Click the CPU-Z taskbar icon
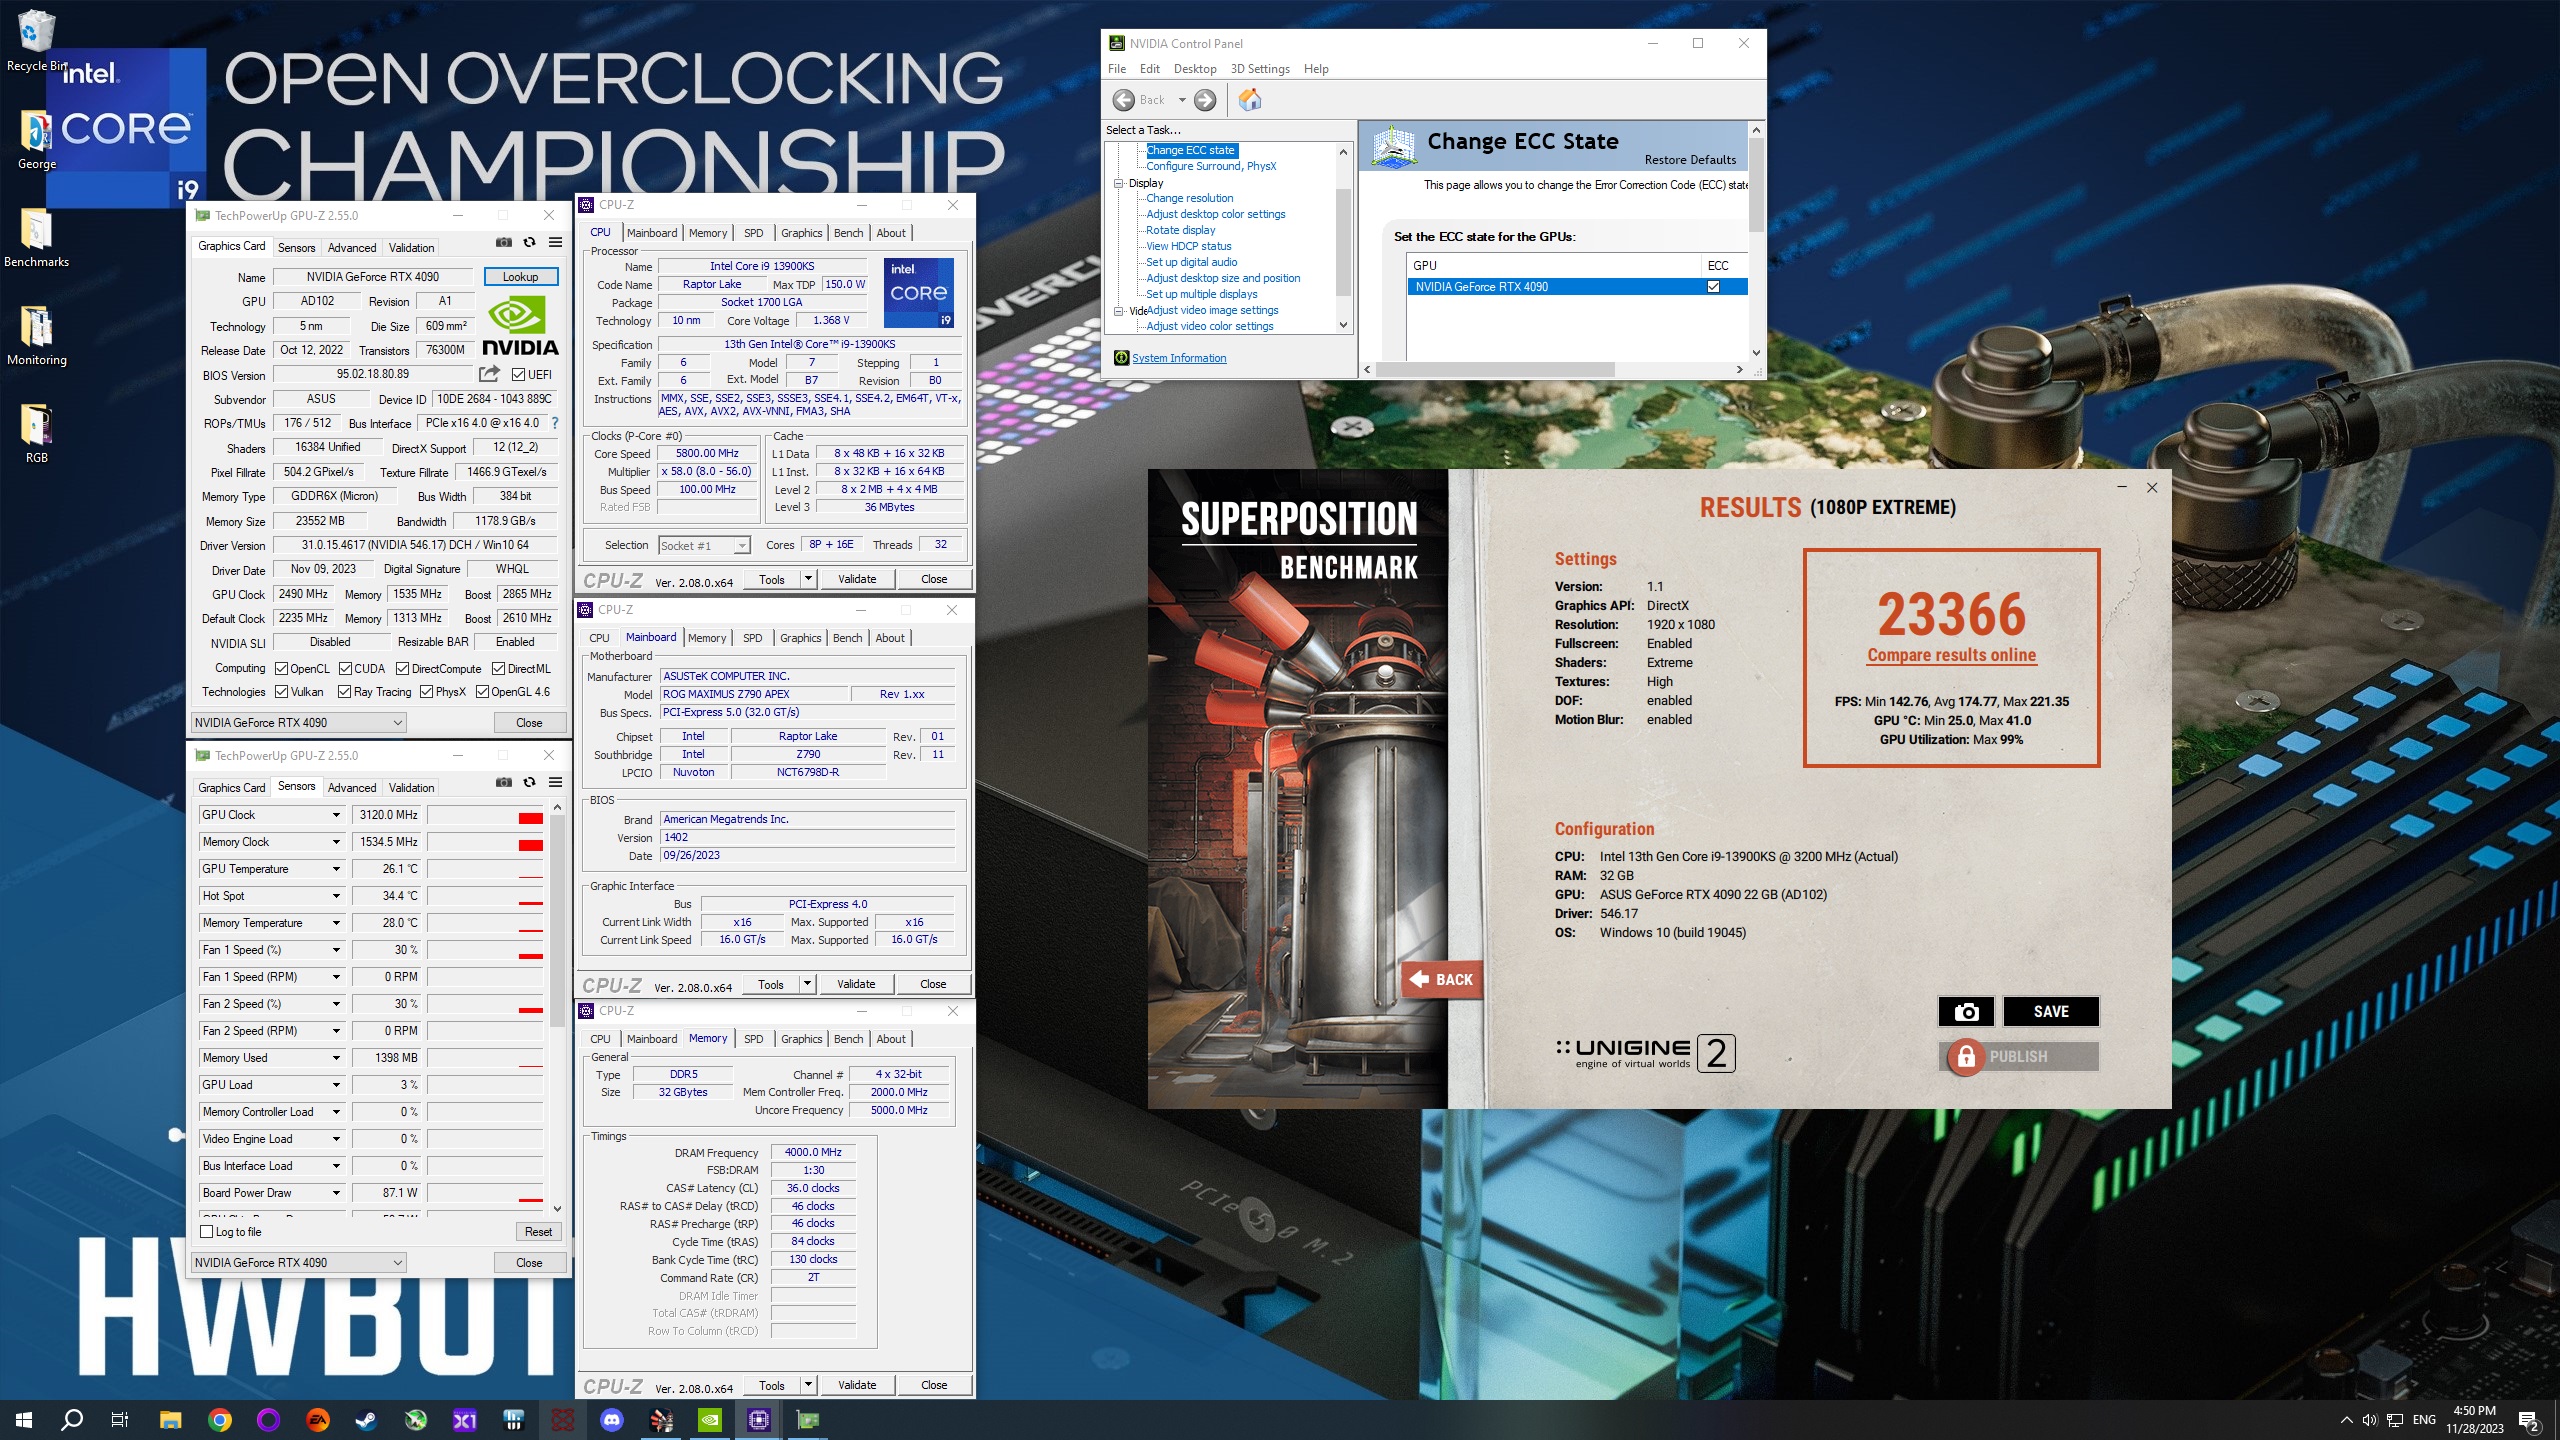The image size is (2560, 1440). pos(758,1420)
